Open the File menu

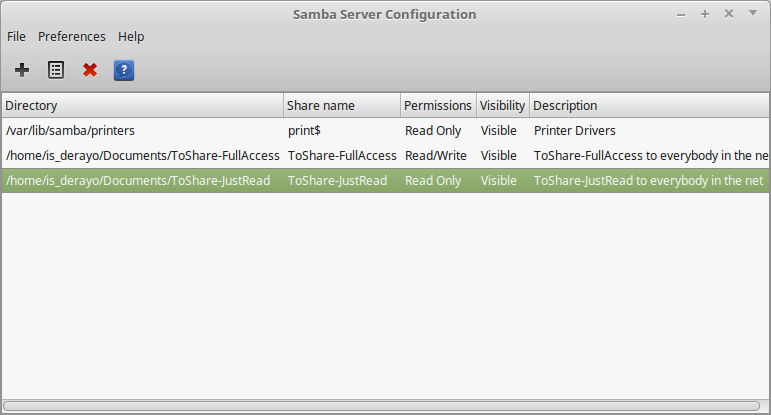pos(16,36)
